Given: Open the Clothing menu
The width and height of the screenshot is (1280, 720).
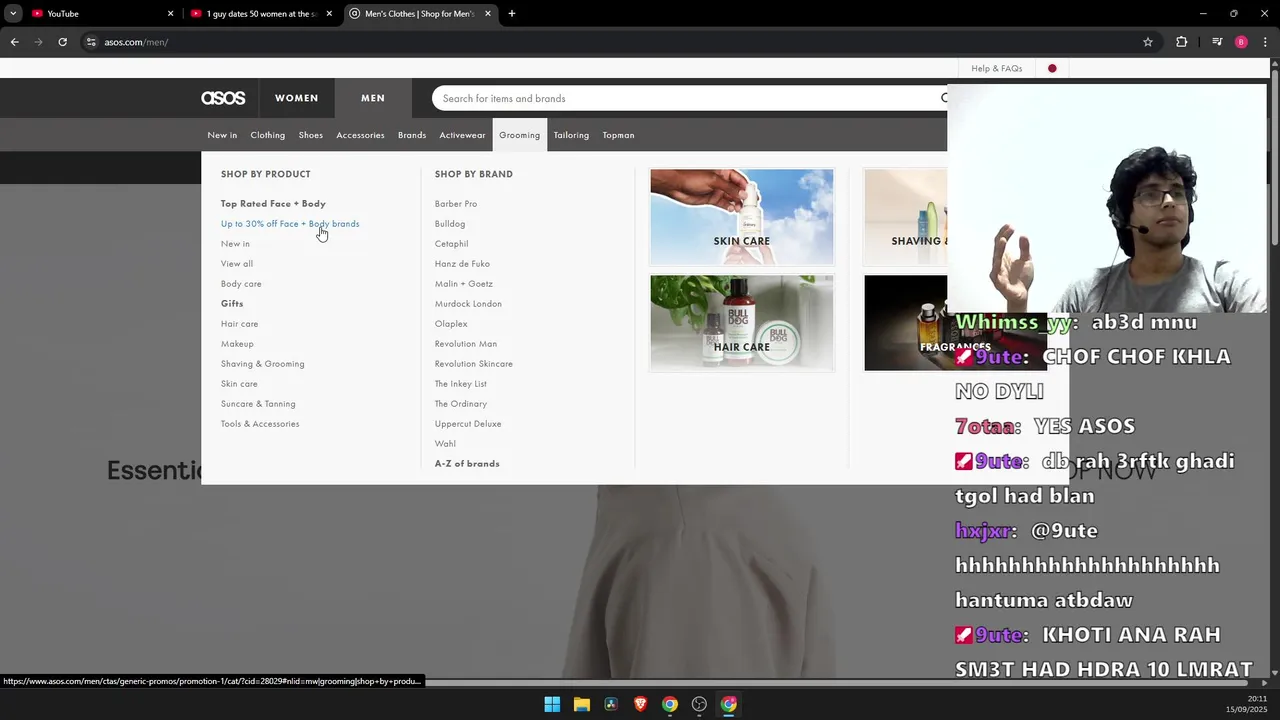Looking at the screenshot, I should 268,135.
